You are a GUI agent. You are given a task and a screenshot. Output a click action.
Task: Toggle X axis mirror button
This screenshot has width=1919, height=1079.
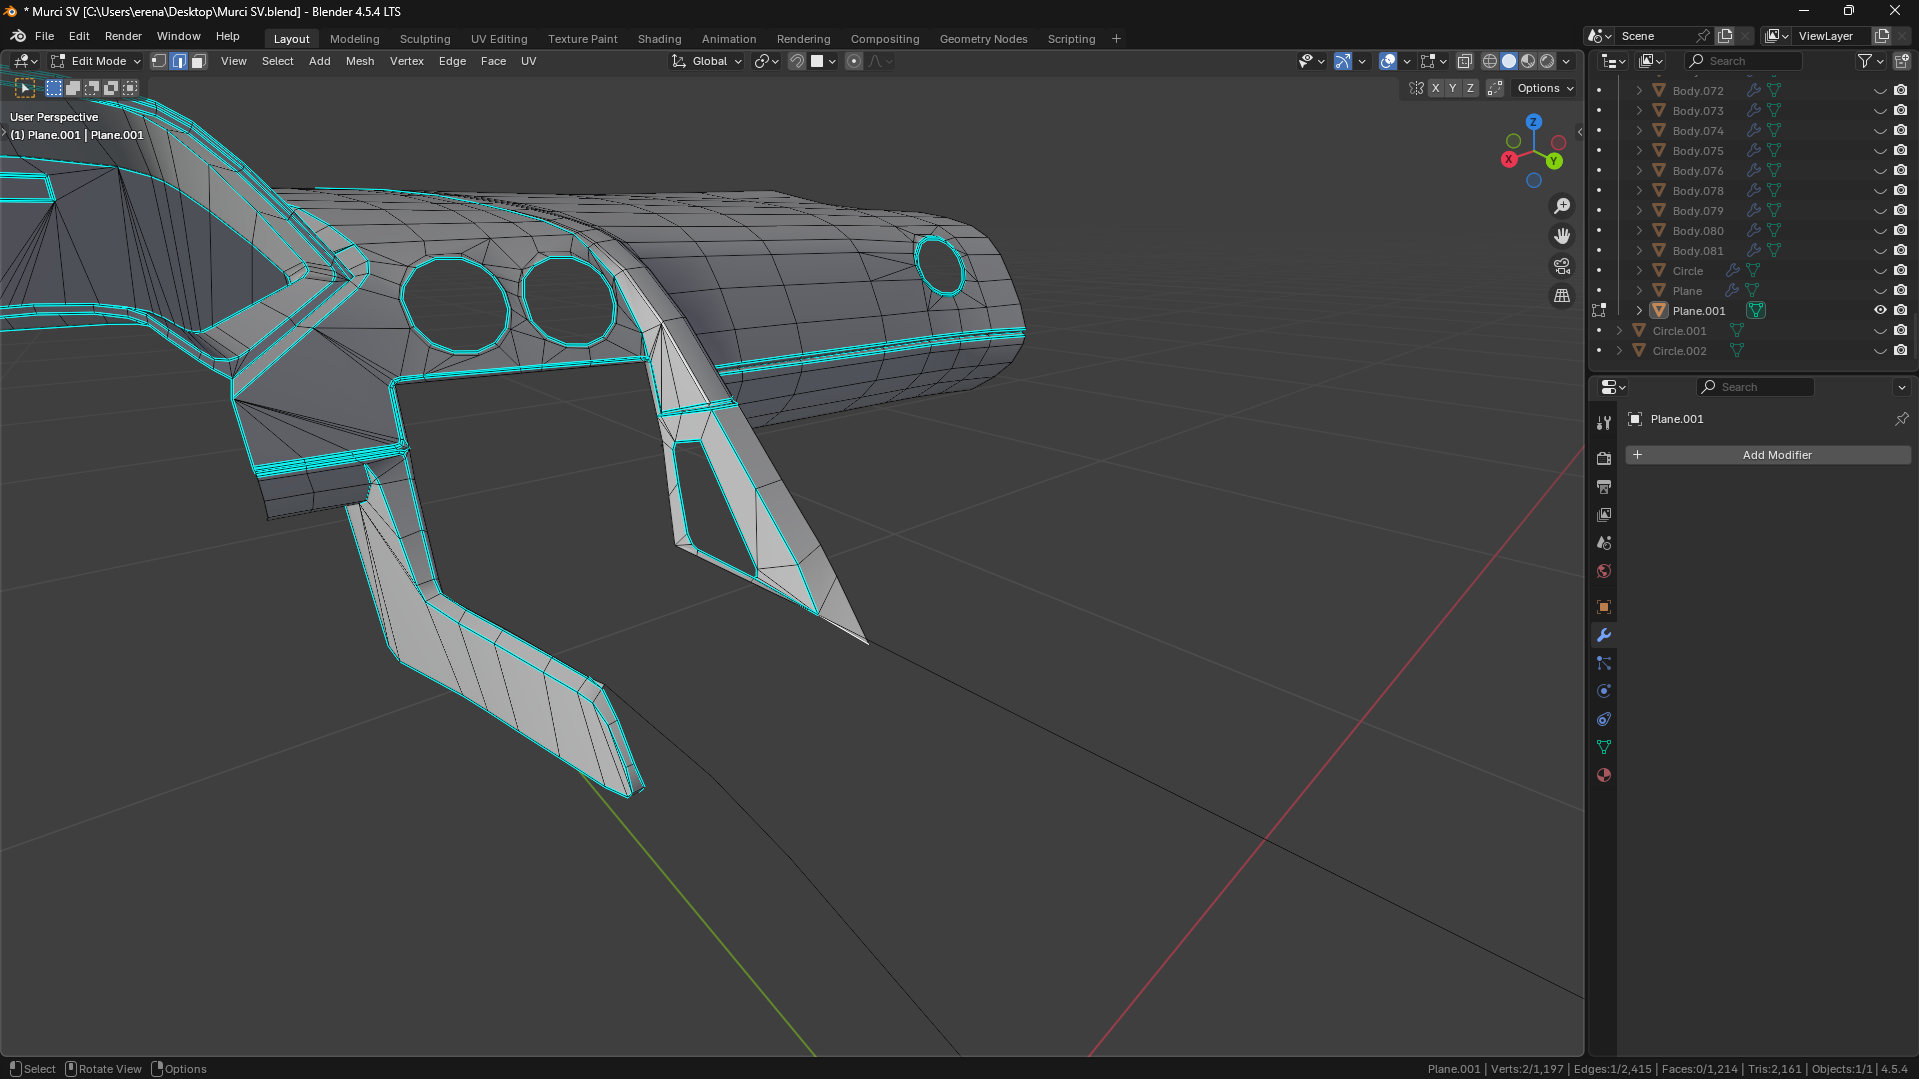click(x=1435, y=88)
